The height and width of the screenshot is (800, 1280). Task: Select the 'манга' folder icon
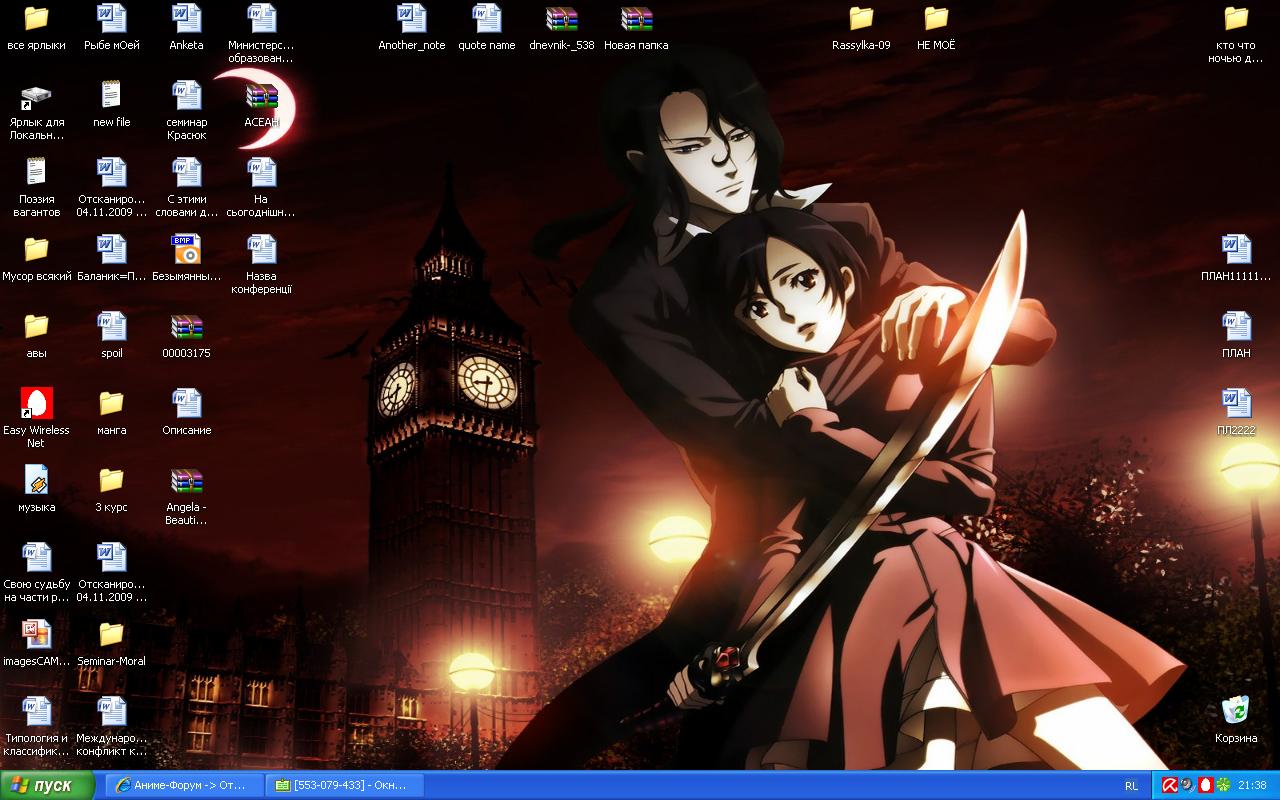pos(111,404)
